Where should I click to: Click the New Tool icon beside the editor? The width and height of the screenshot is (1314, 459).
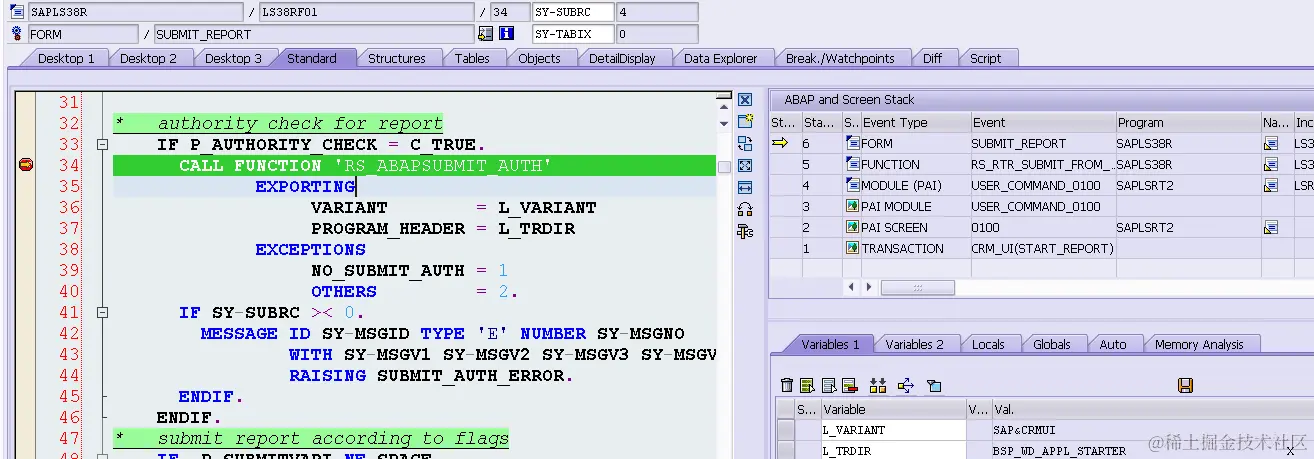pyautogui.click(x=744, y=122)
